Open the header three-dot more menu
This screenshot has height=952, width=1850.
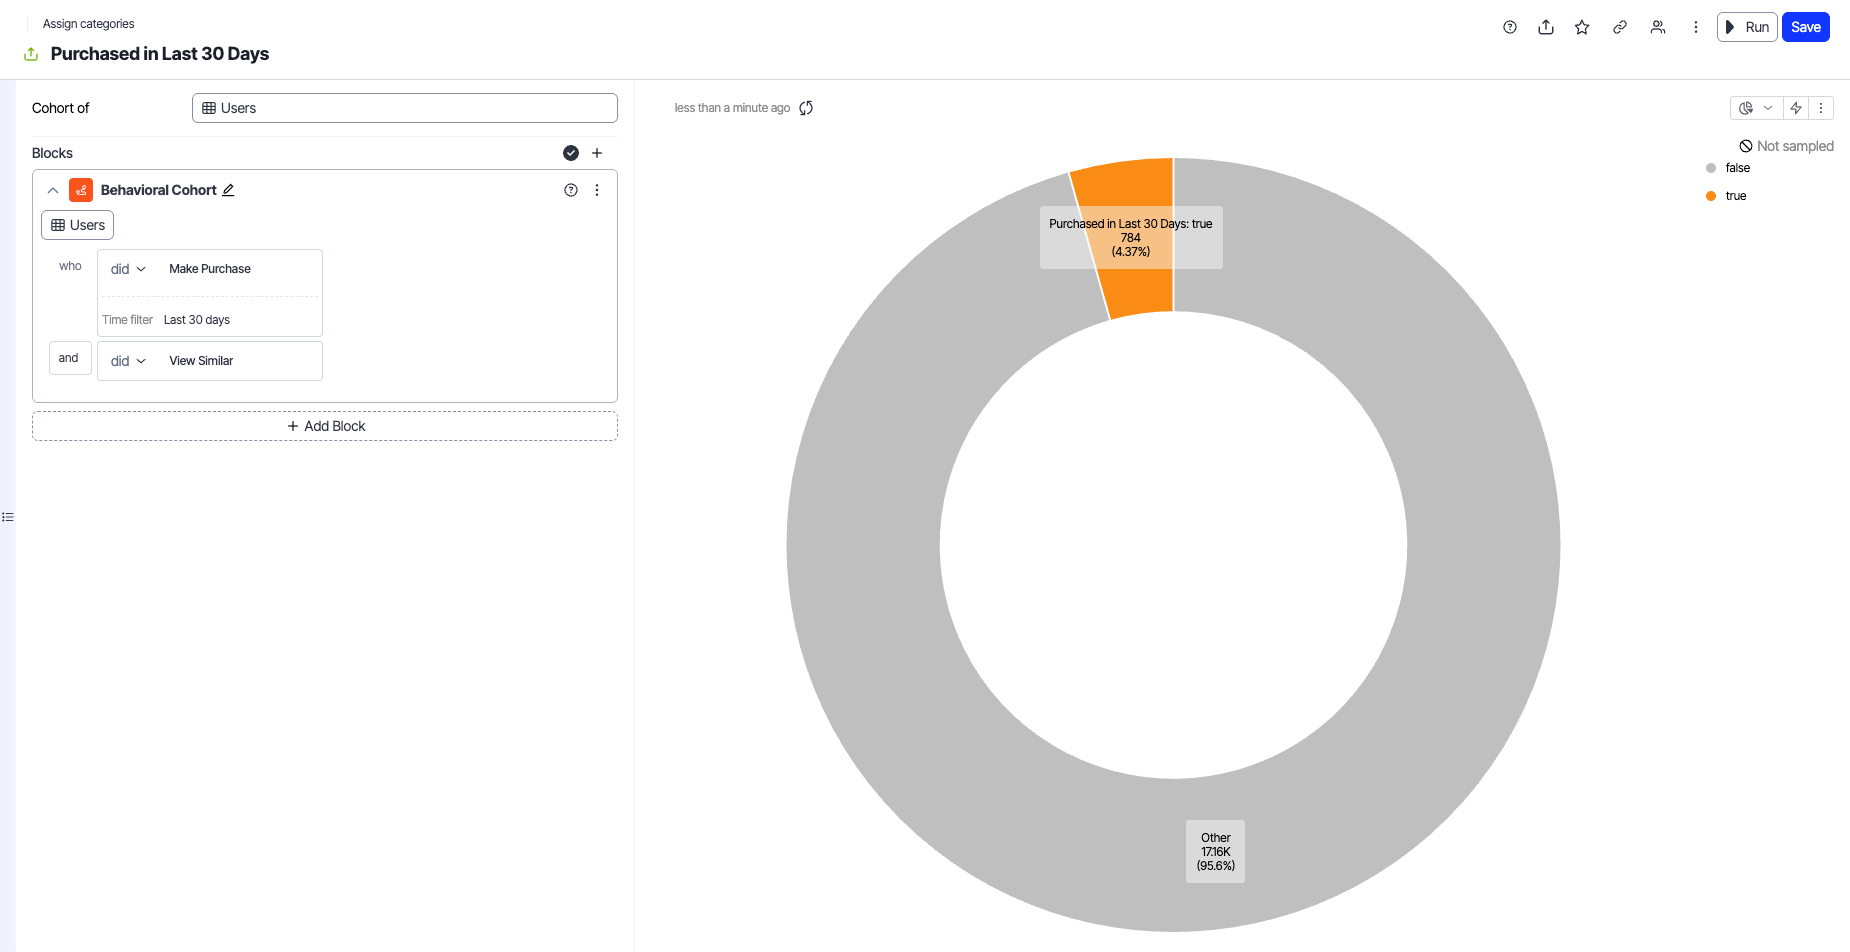click(x=1696, y=27)
